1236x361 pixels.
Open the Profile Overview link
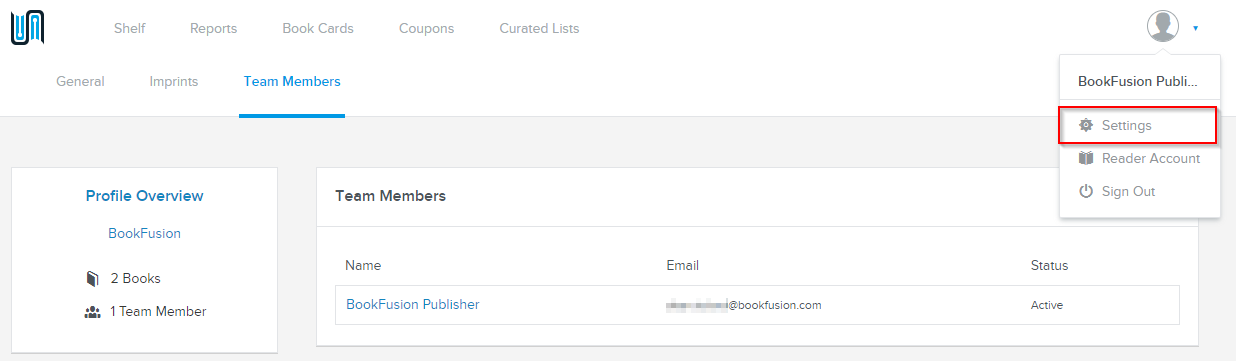[x=144, y=196]
